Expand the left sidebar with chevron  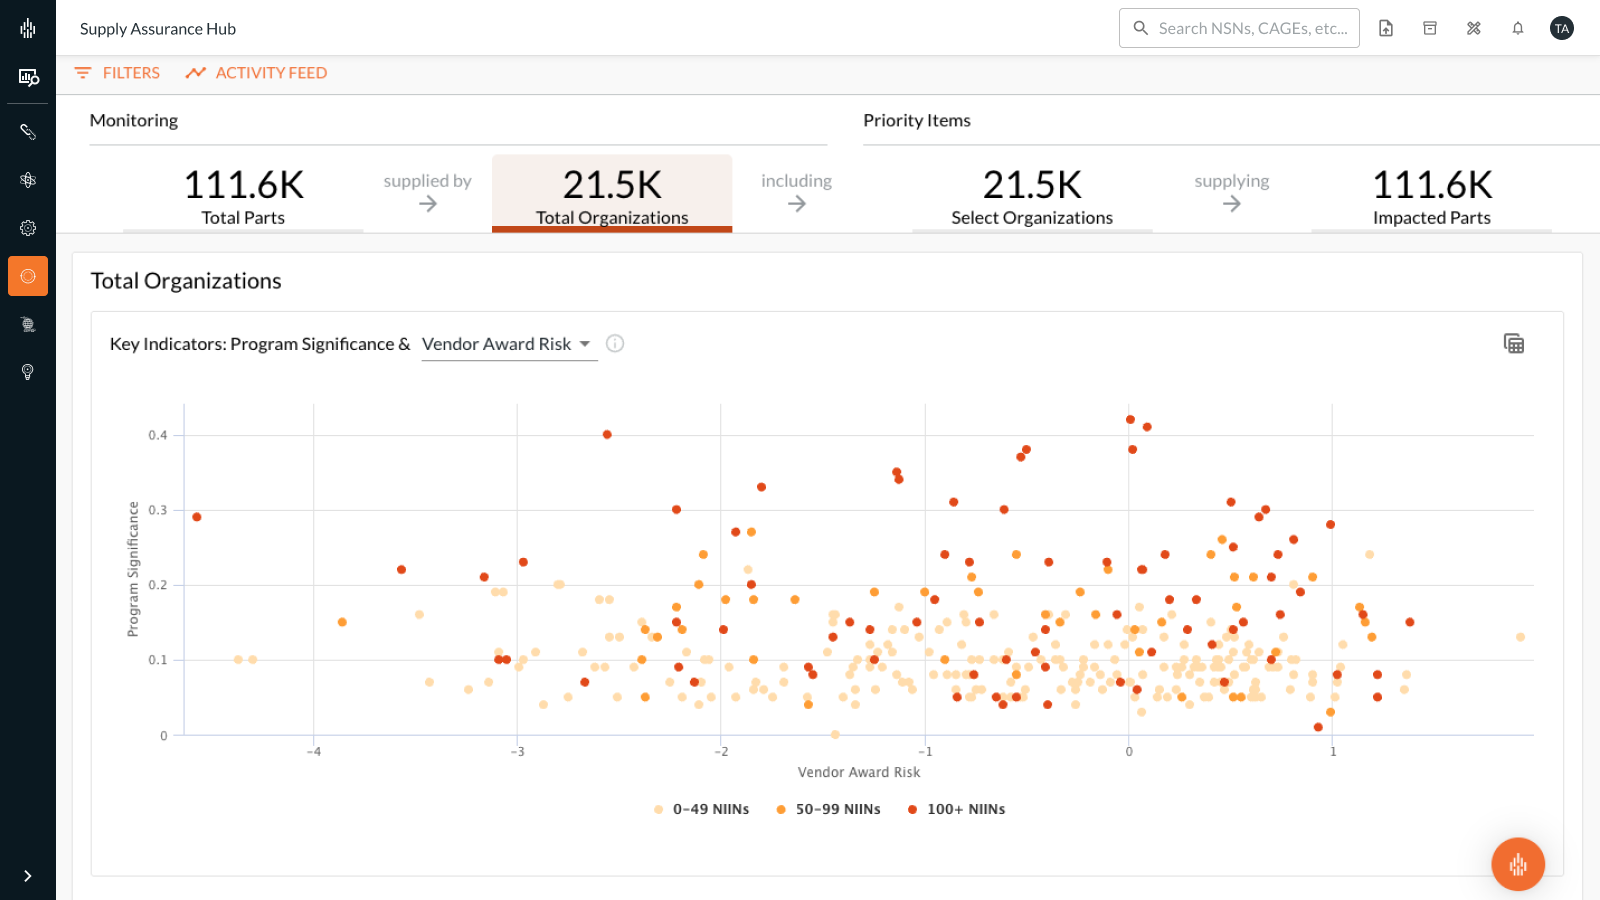tap(28, 876)
